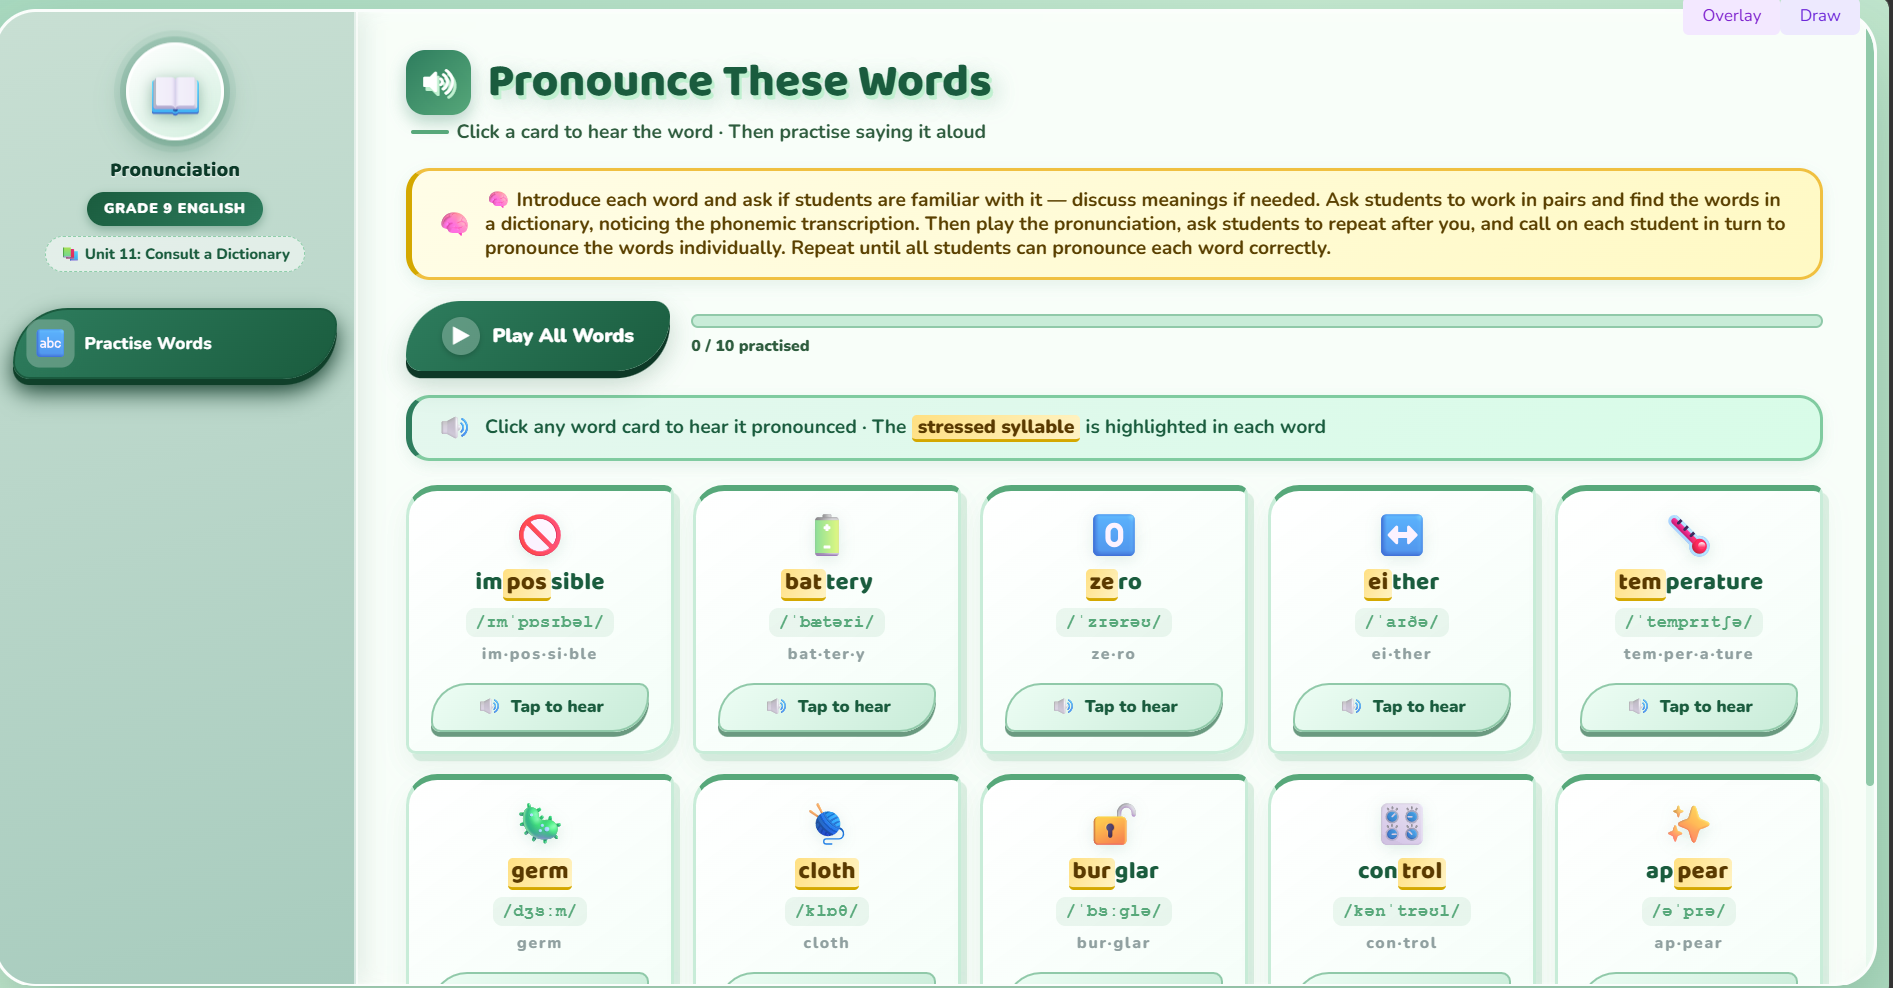Image resolution: width=1893 pixels, height=988 pixels.
Task: Click the play triangle in Play All Words
Action: (x=460, y=336)
